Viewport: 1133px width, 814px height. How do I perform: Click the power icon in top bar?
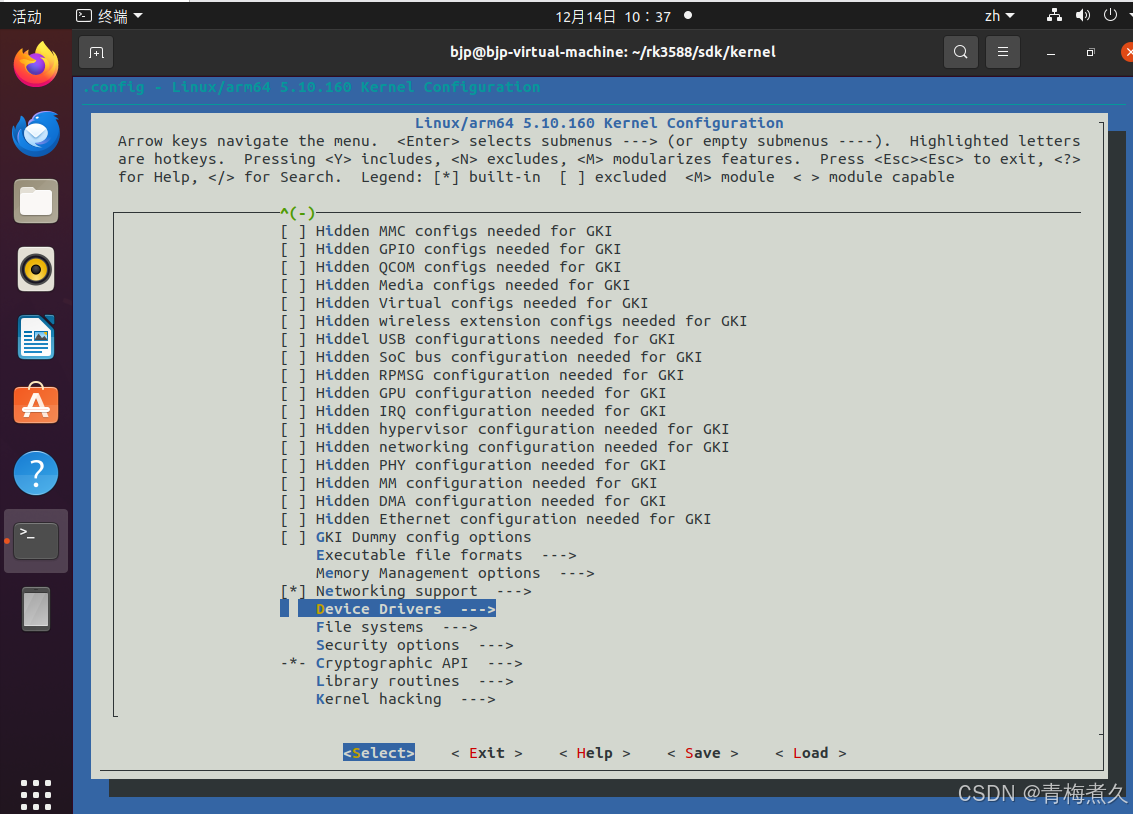[1111, 15]
